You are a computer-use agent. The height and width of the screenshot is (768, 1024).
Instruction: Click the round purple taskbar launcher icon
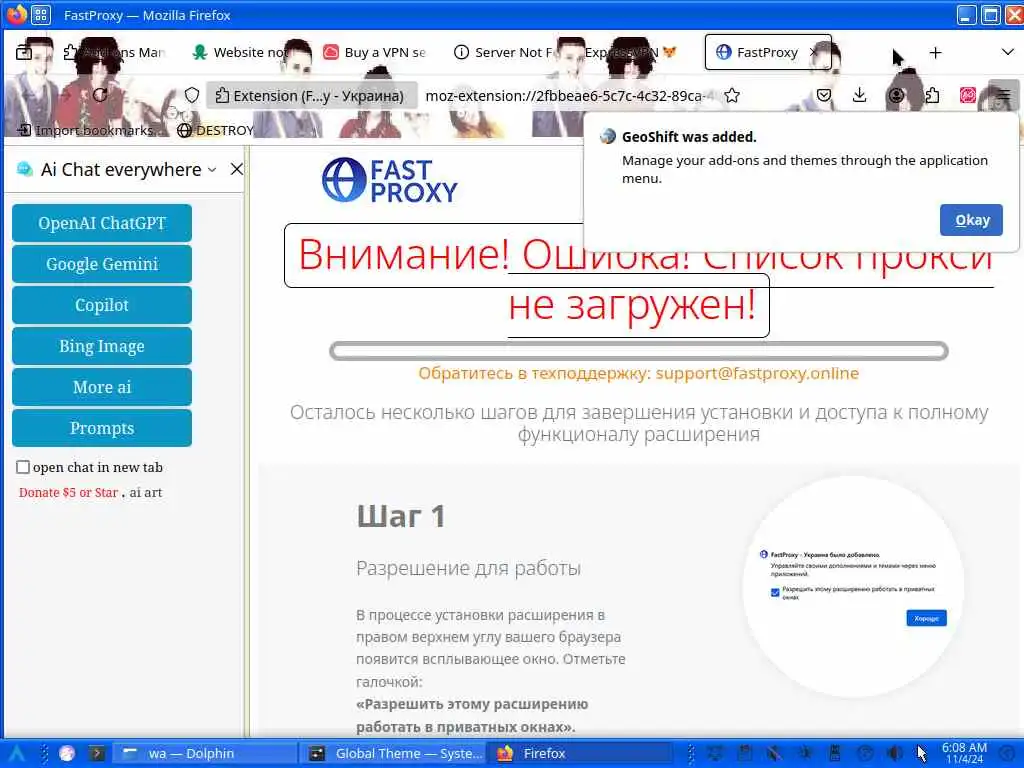click(67, 754)
